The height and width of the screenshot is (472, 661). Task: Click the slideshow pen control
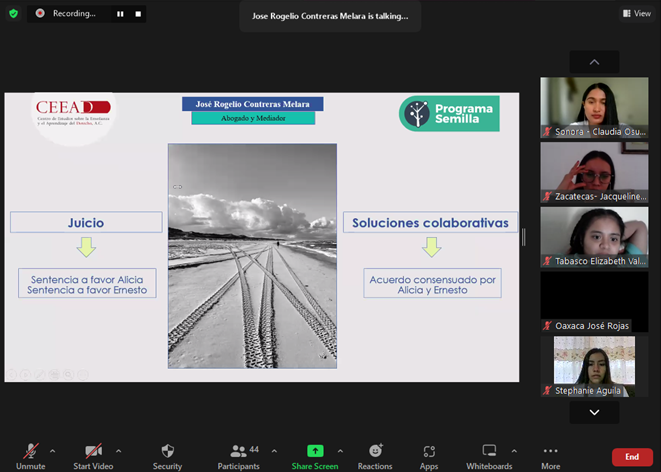point(40,375)
